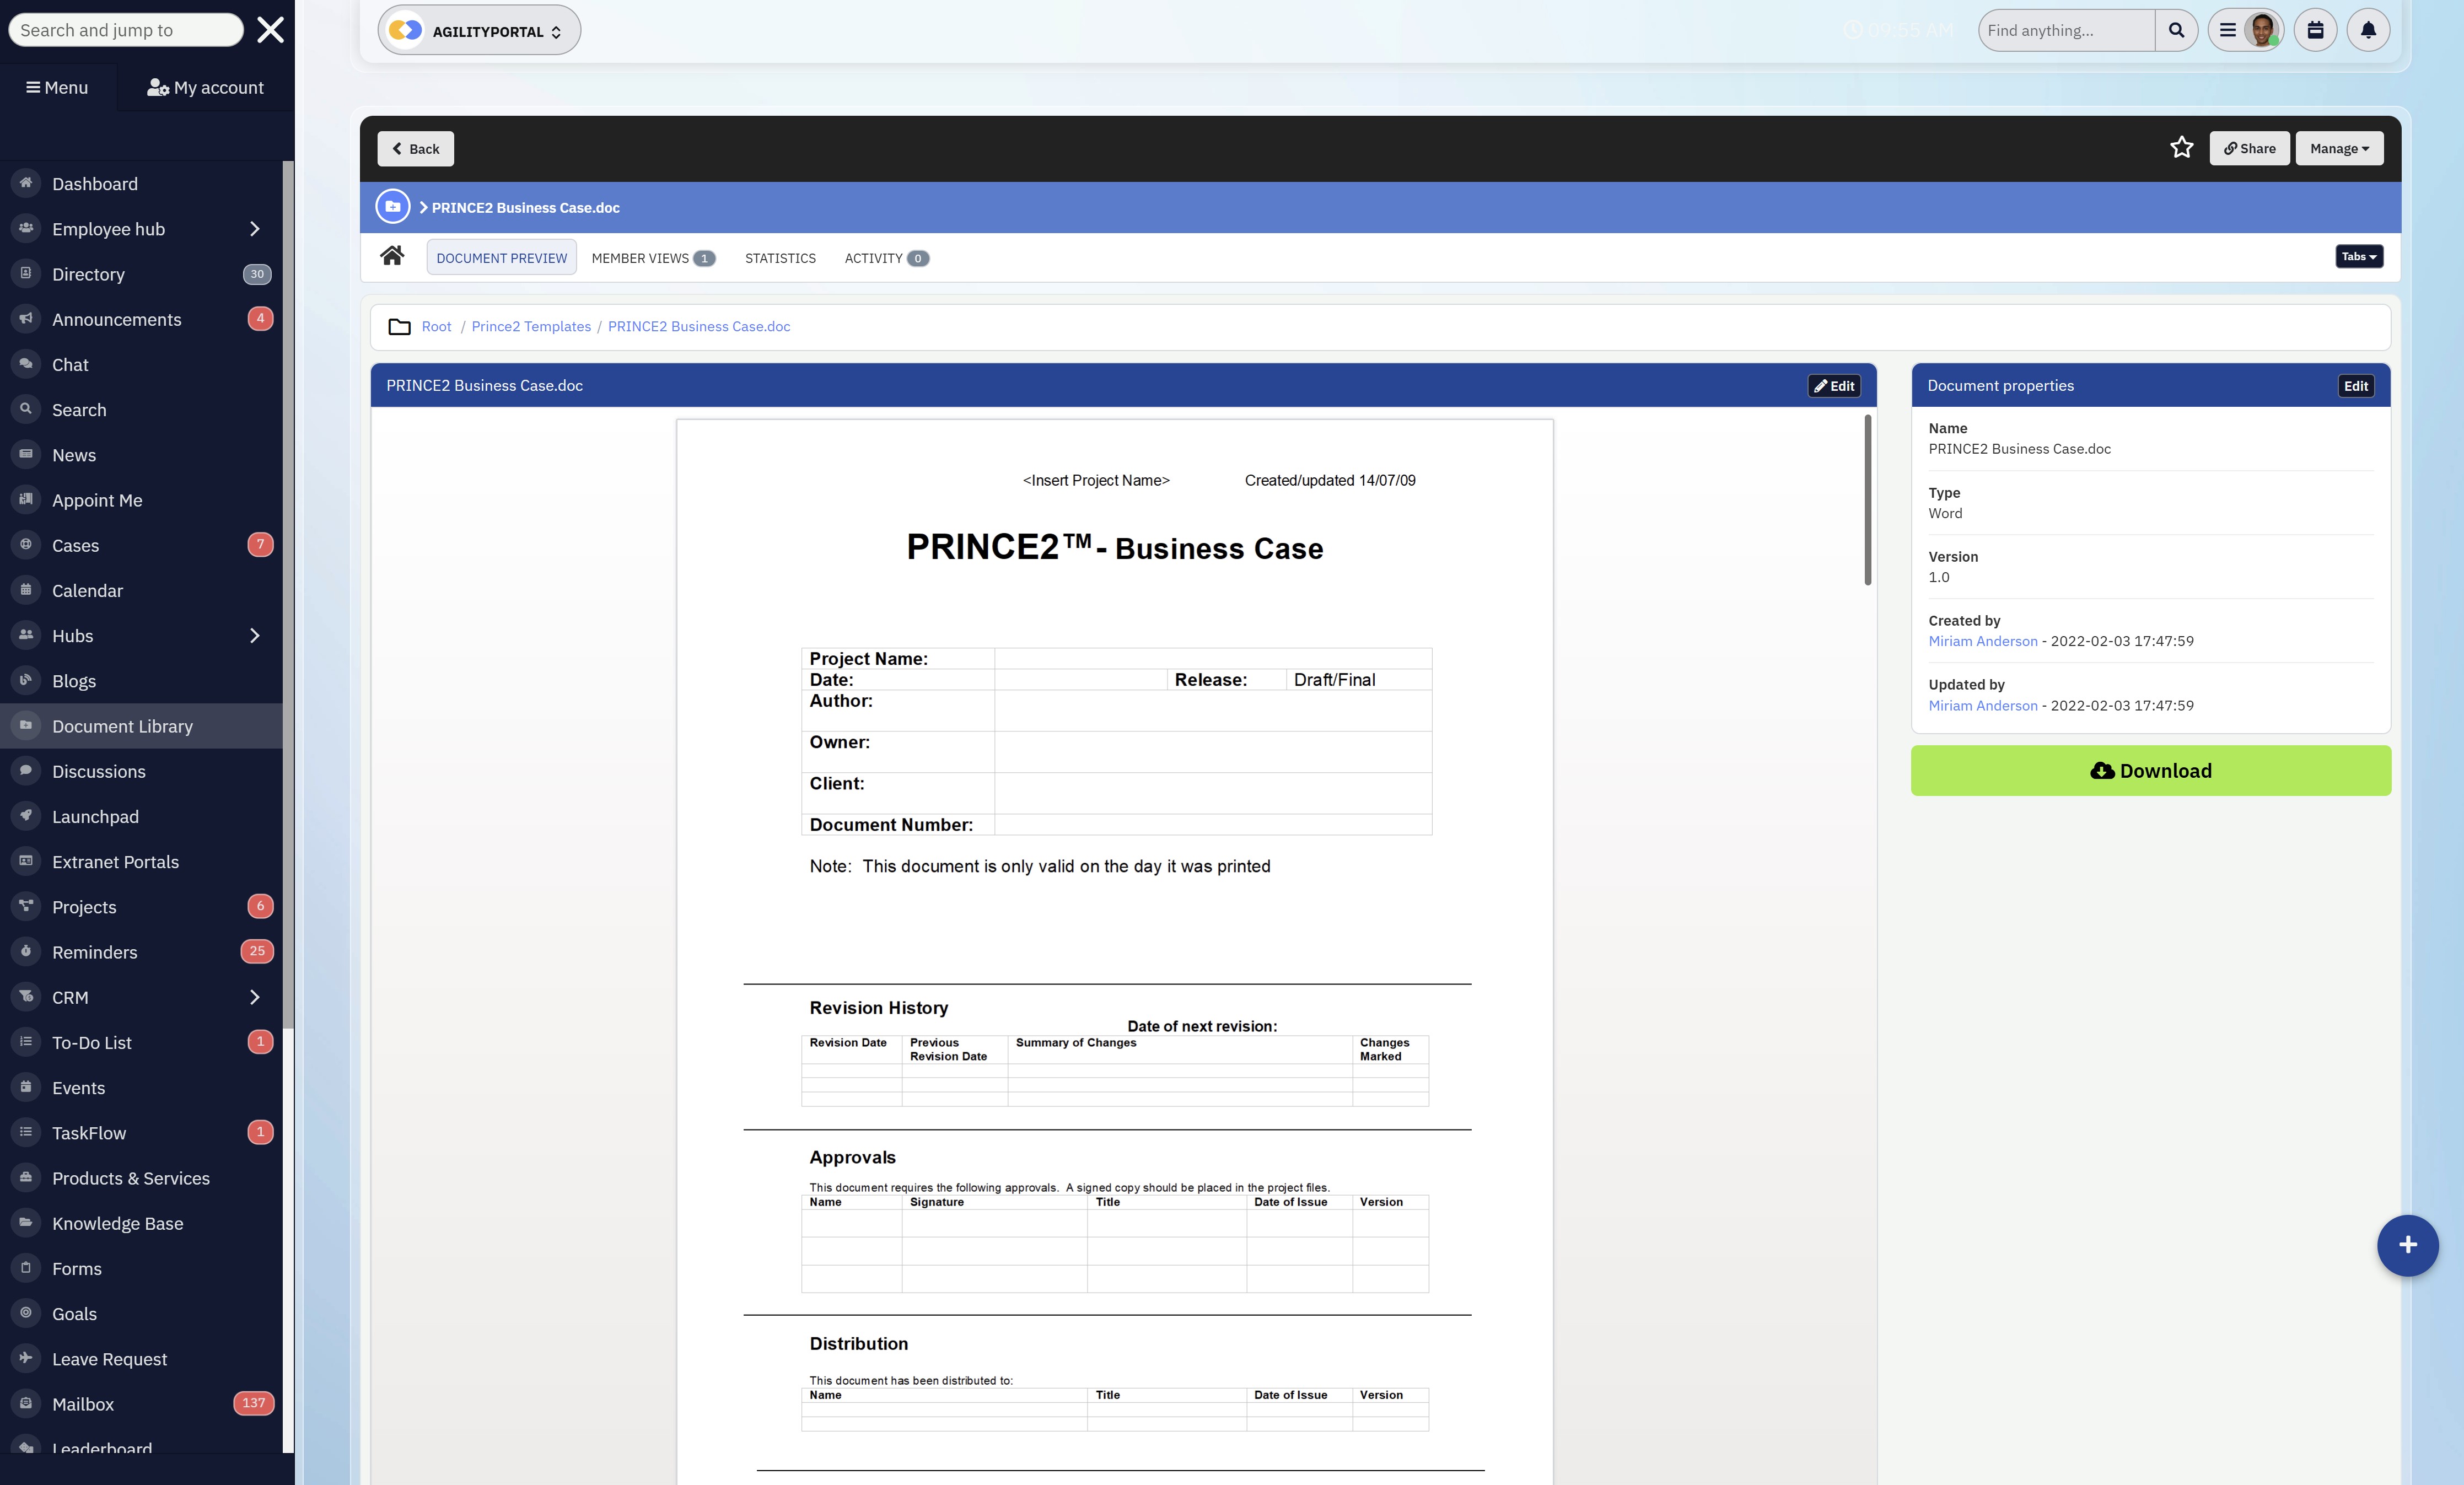Screen dimensions: 2464x1485
Task: Switch to the Member Views tab
Action: coord(652,258)
